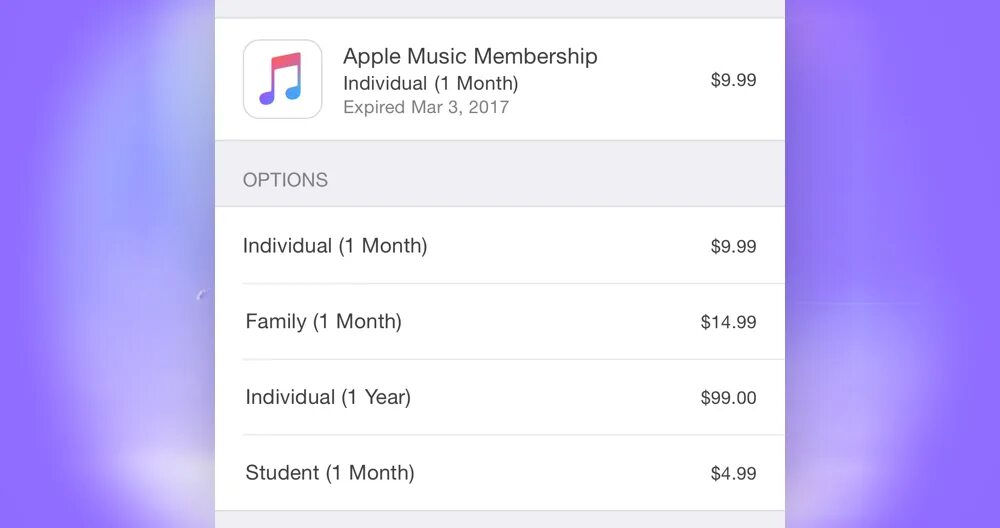Tap the Expired Mar 3, 2017 text

pos(426,106)
